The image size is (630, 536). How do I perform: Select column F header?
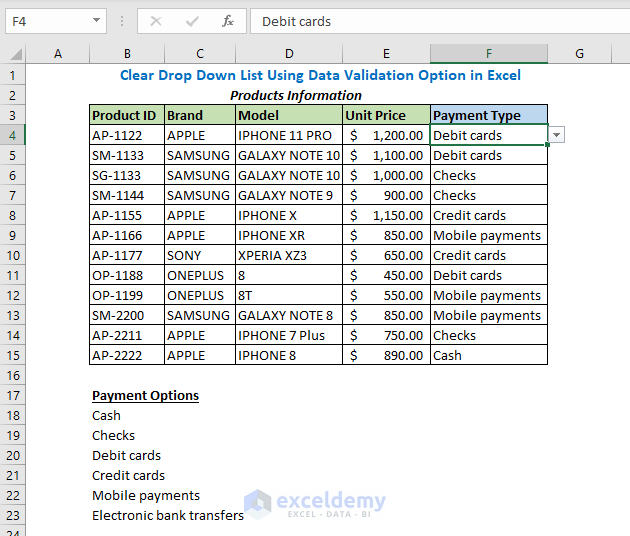coord(489,54)
